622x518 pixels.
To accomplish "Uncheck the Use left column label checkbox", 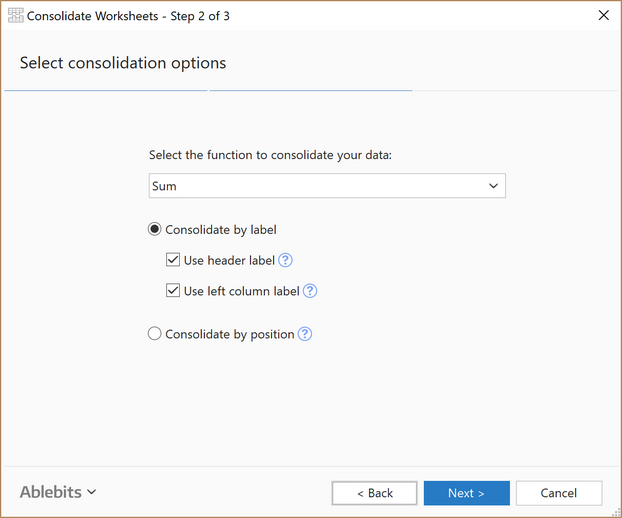I will coord(173,291).
